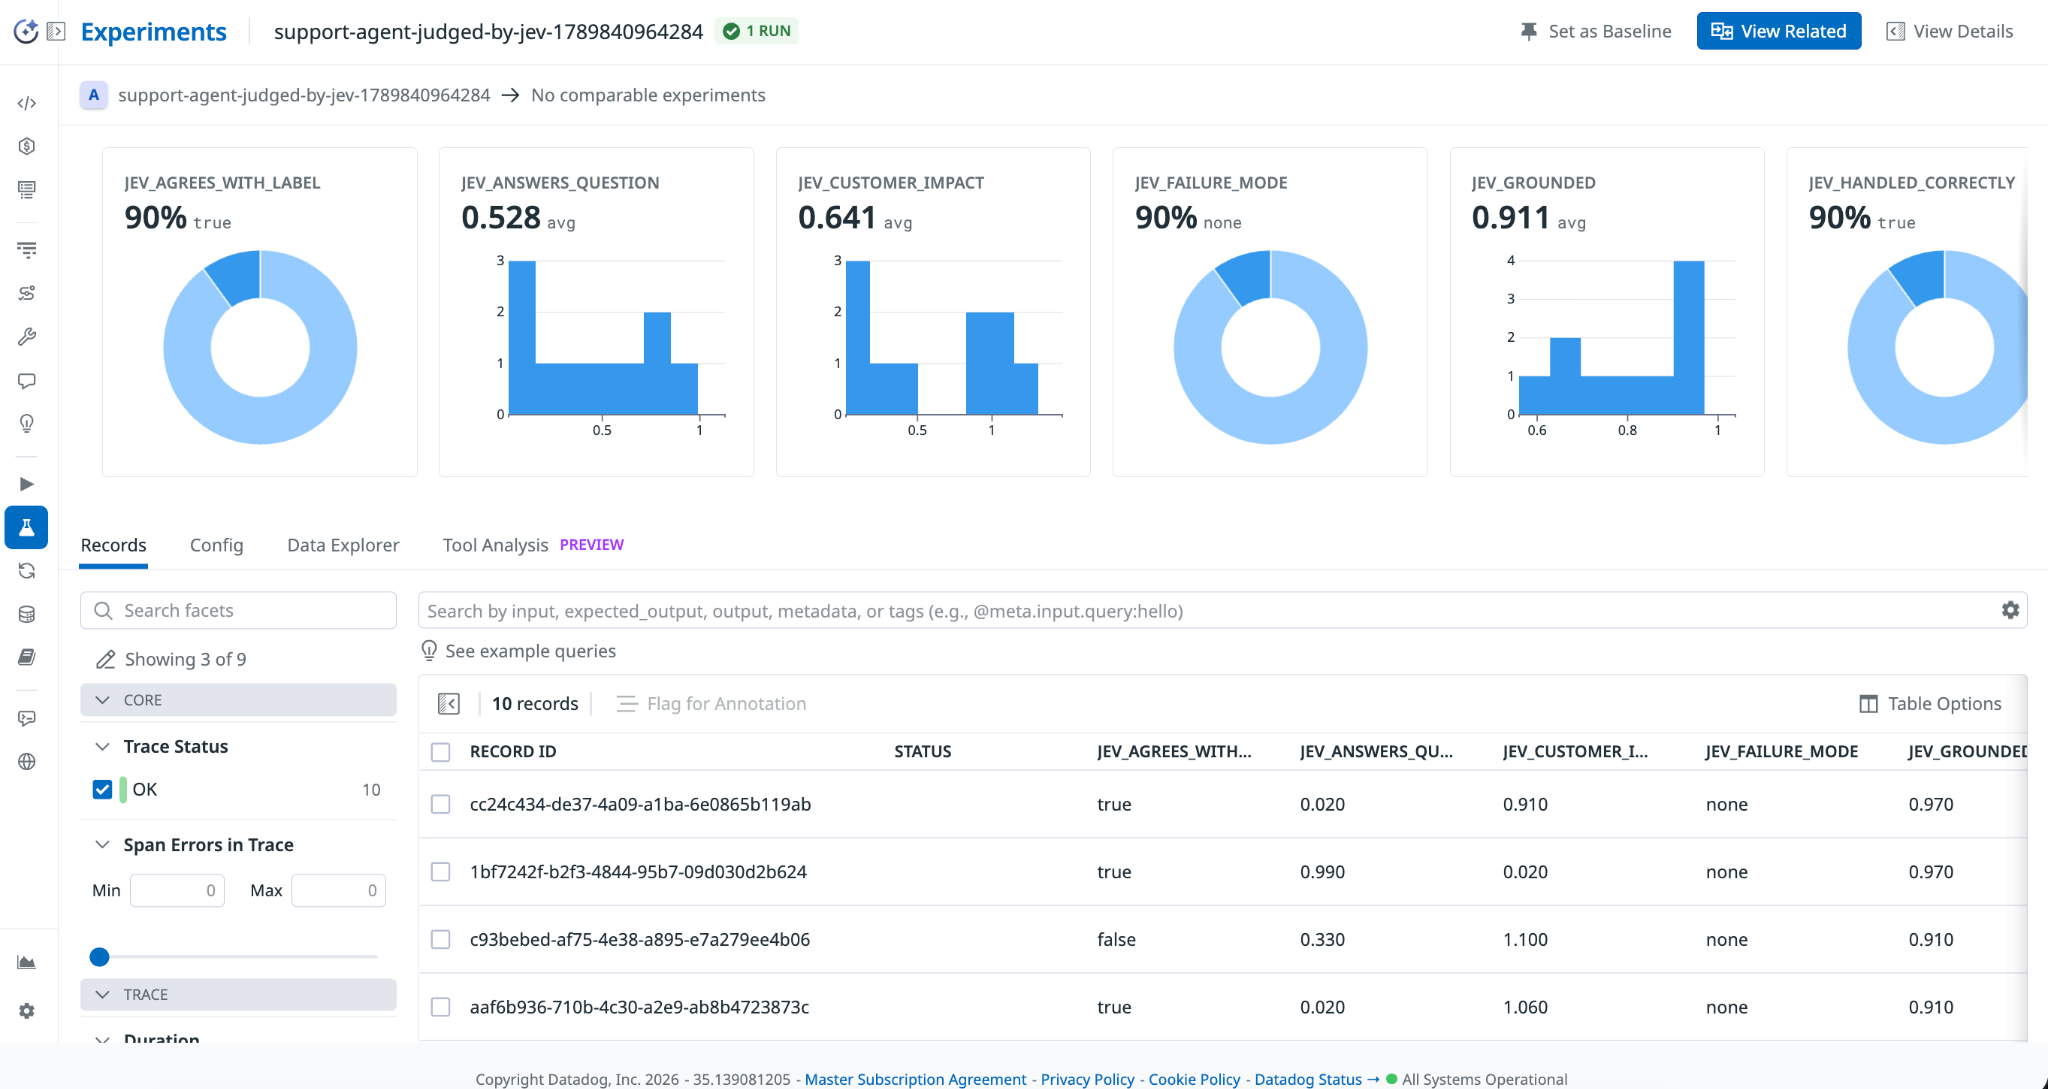2048x1089 pixels.
Task: Toggle the sidebar panel icon beside logo
Action: click(56, 31)
